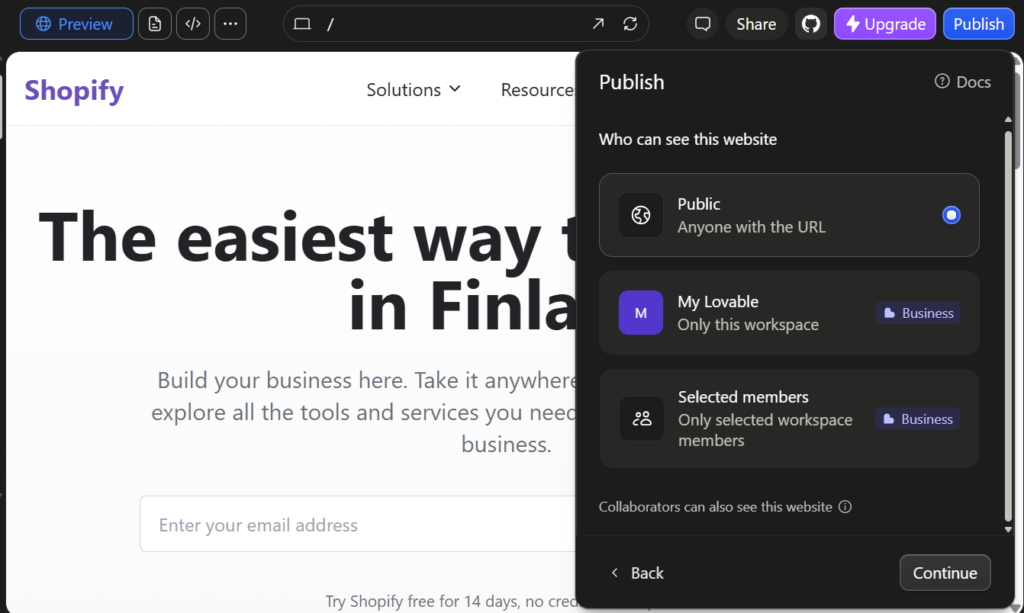Click 'Who can see this website' heading

coord(688,139)
